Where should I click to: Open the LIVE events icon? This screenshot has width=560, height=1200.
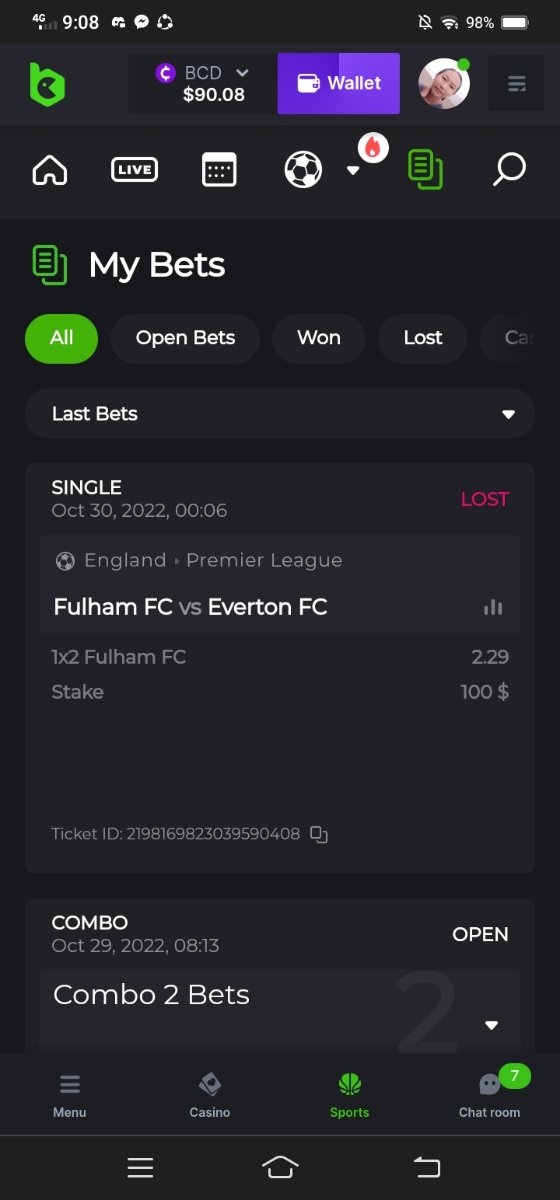click(x=134, y=170)
